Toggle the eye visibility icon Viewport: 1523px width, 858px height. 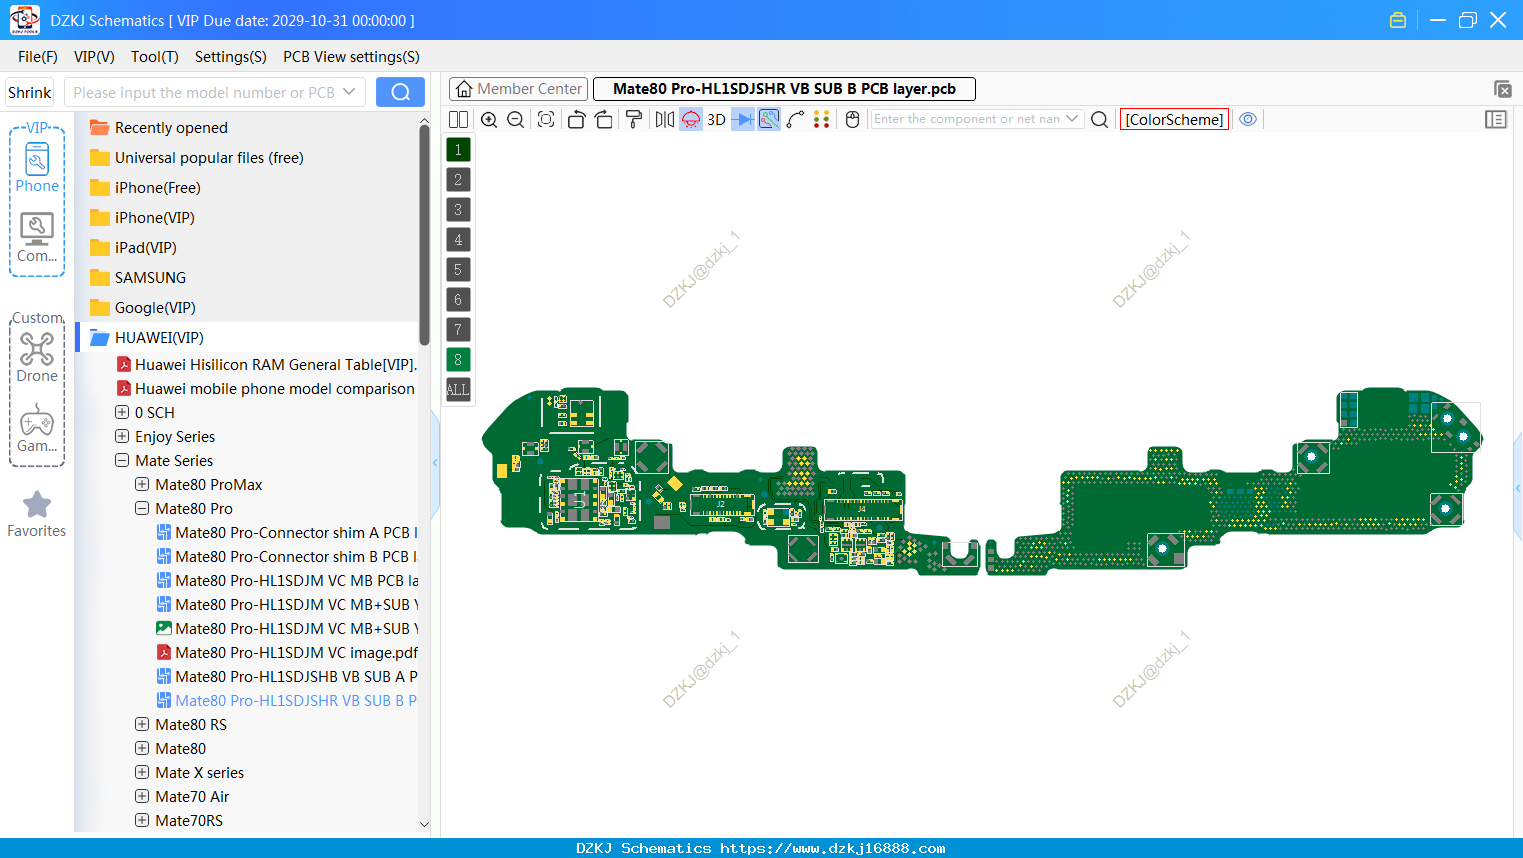coord(1248,119)
